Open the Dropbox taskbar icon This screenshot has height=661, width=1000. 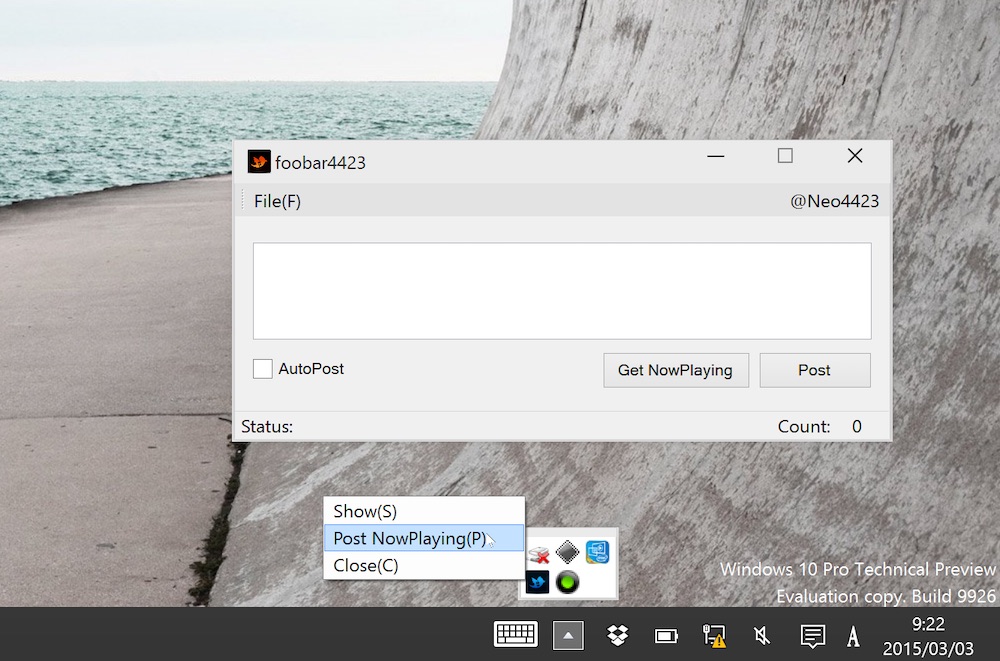pos(617,635)
